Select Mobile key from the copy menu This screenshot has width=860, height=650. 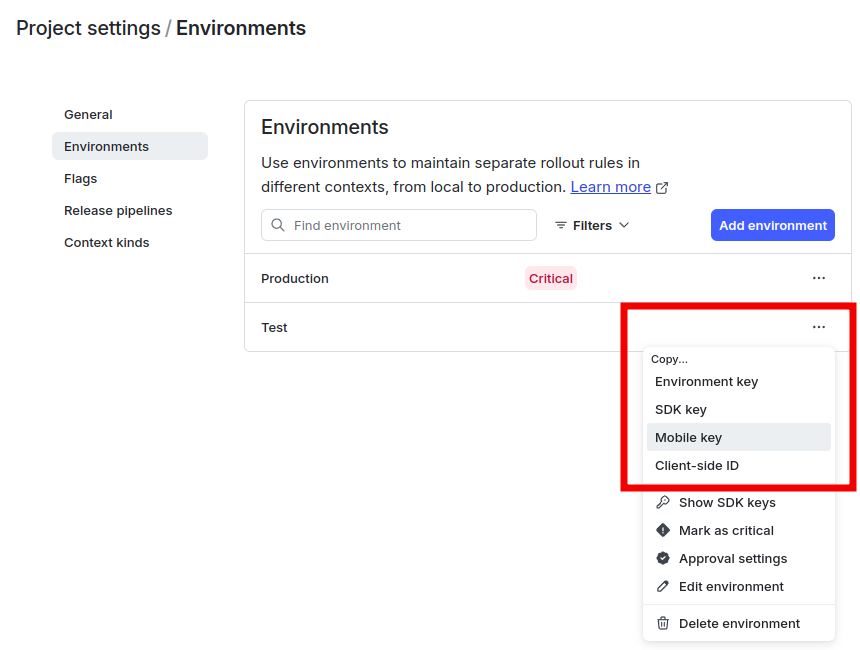[688, 437]
